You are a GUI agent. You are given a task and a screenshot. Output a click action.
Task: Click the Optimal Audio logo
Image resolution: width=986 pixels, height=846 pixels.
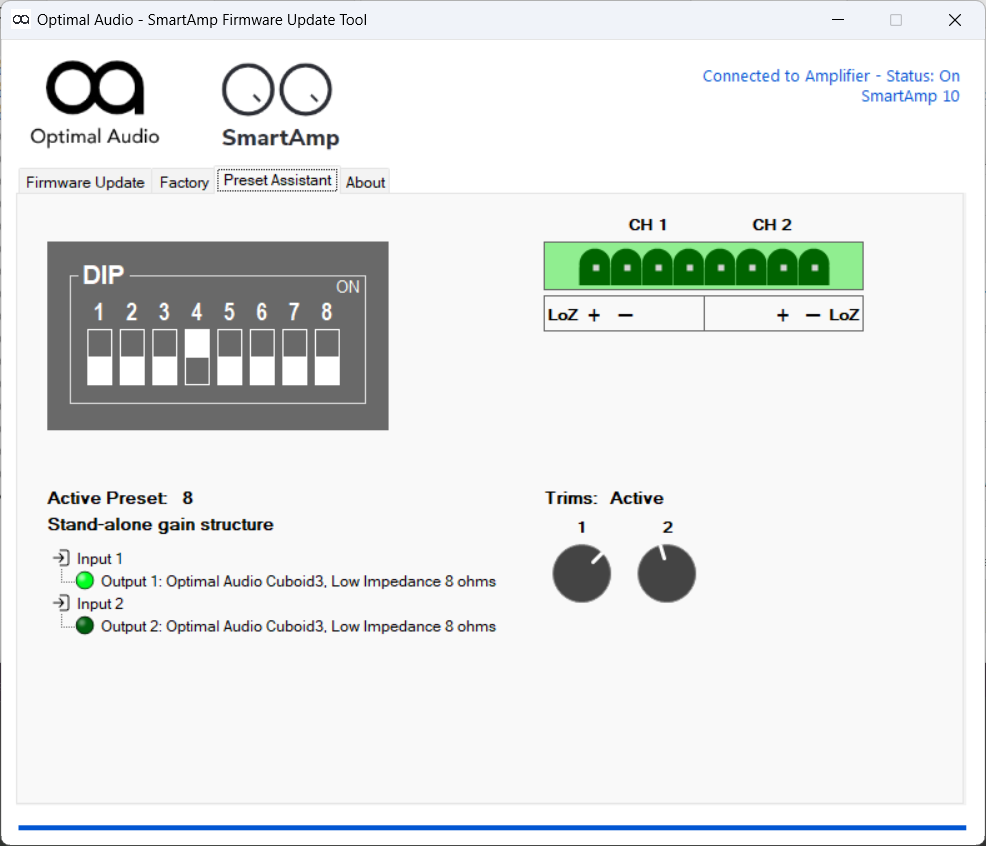click(x=95, y=104)
